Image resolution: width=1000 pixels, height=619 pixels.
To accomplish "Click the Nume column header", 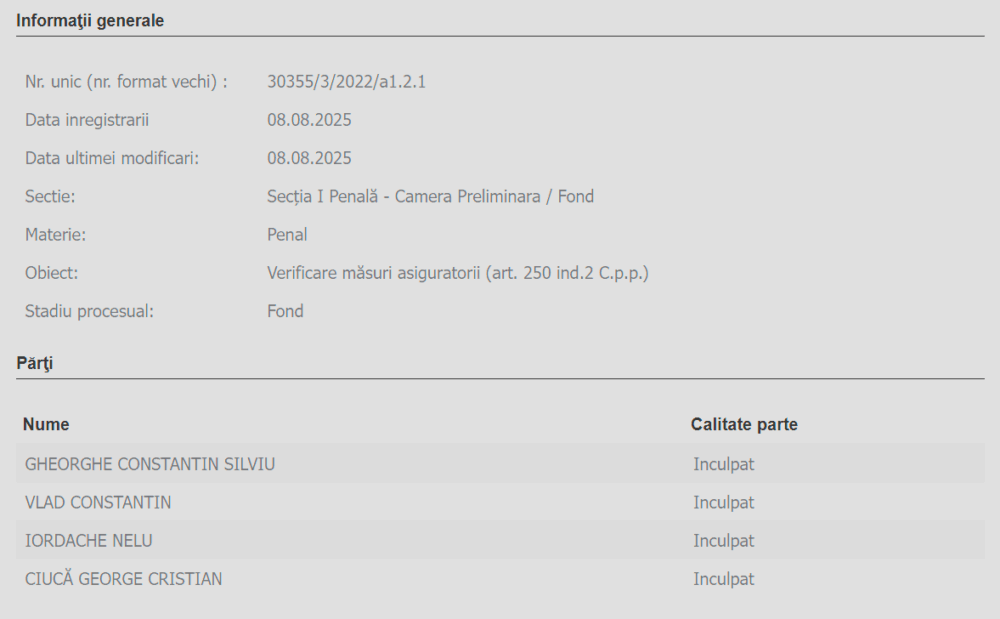I will tap(46, 425).
